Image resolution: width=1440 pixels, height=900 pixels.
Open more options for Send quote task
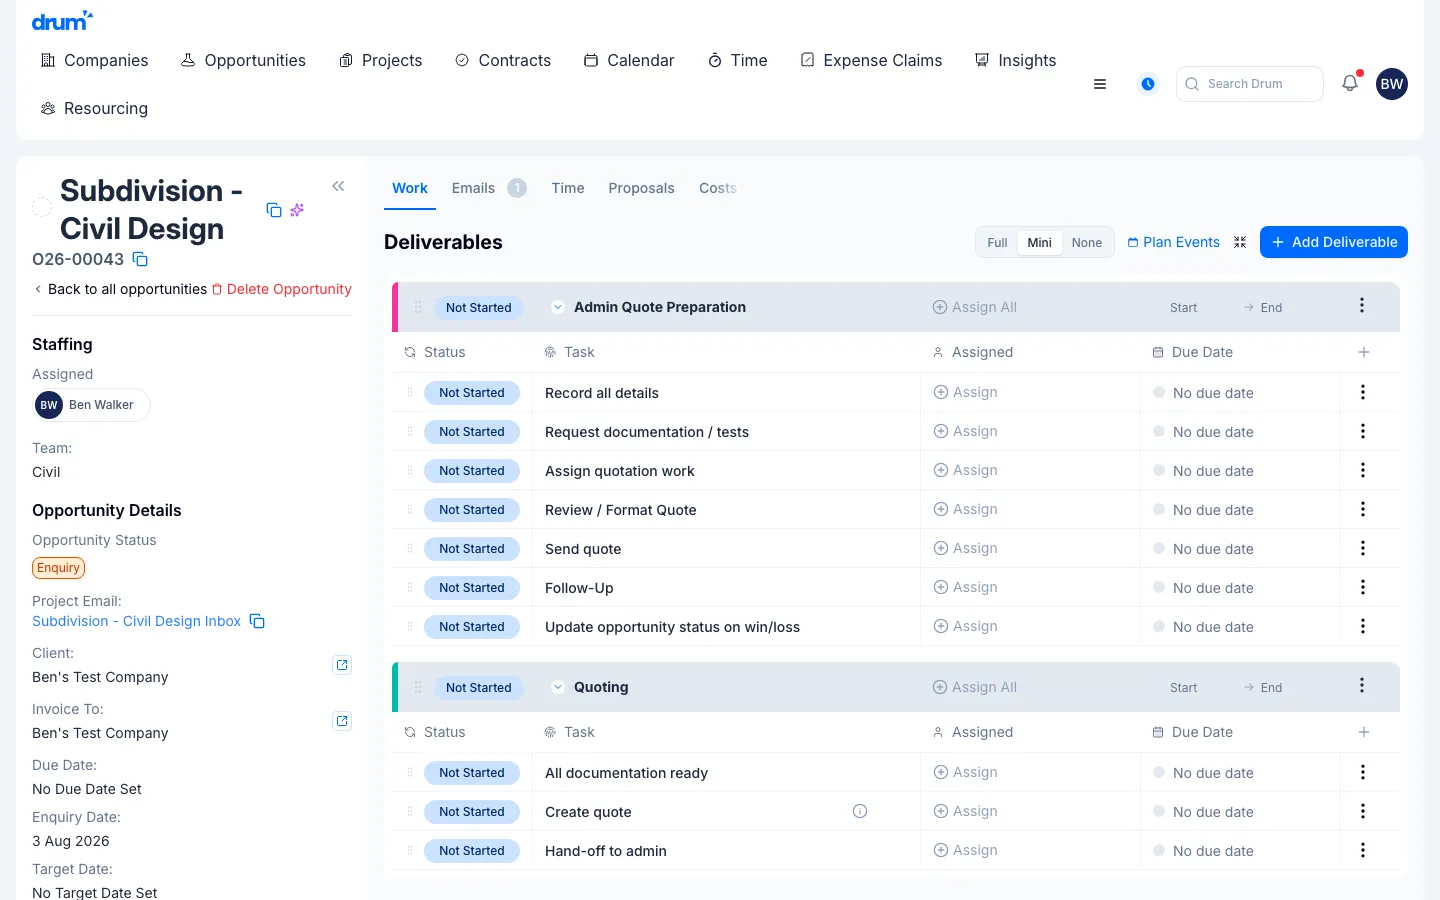point(1363,549)
